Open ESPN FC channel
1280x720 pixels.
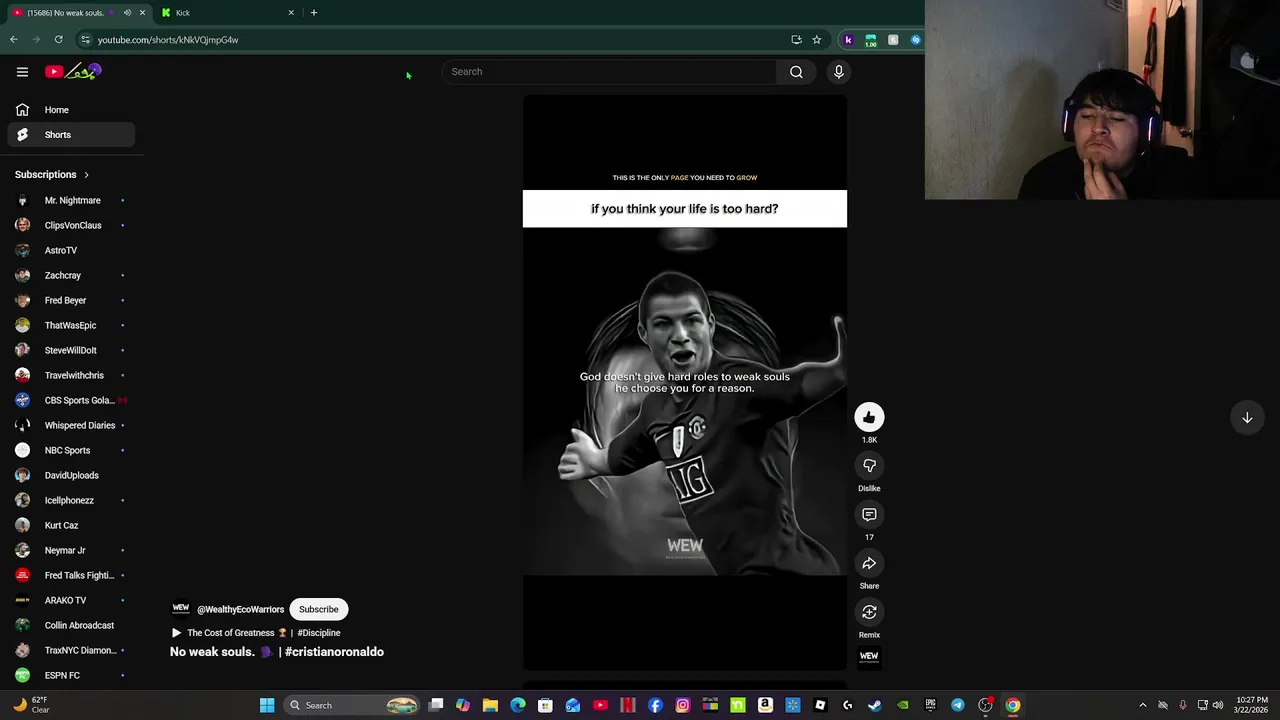[71, 675]
